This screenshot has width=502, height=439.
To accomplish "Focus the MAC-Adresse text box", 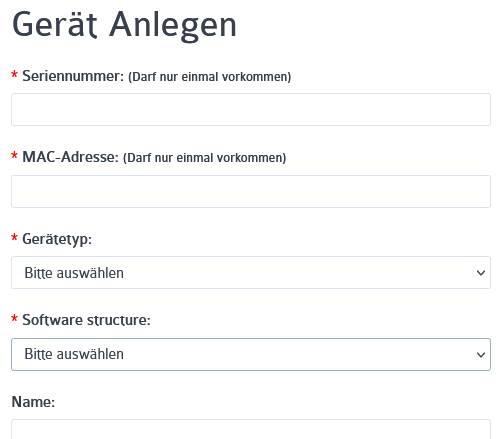I will pos(251,192).
